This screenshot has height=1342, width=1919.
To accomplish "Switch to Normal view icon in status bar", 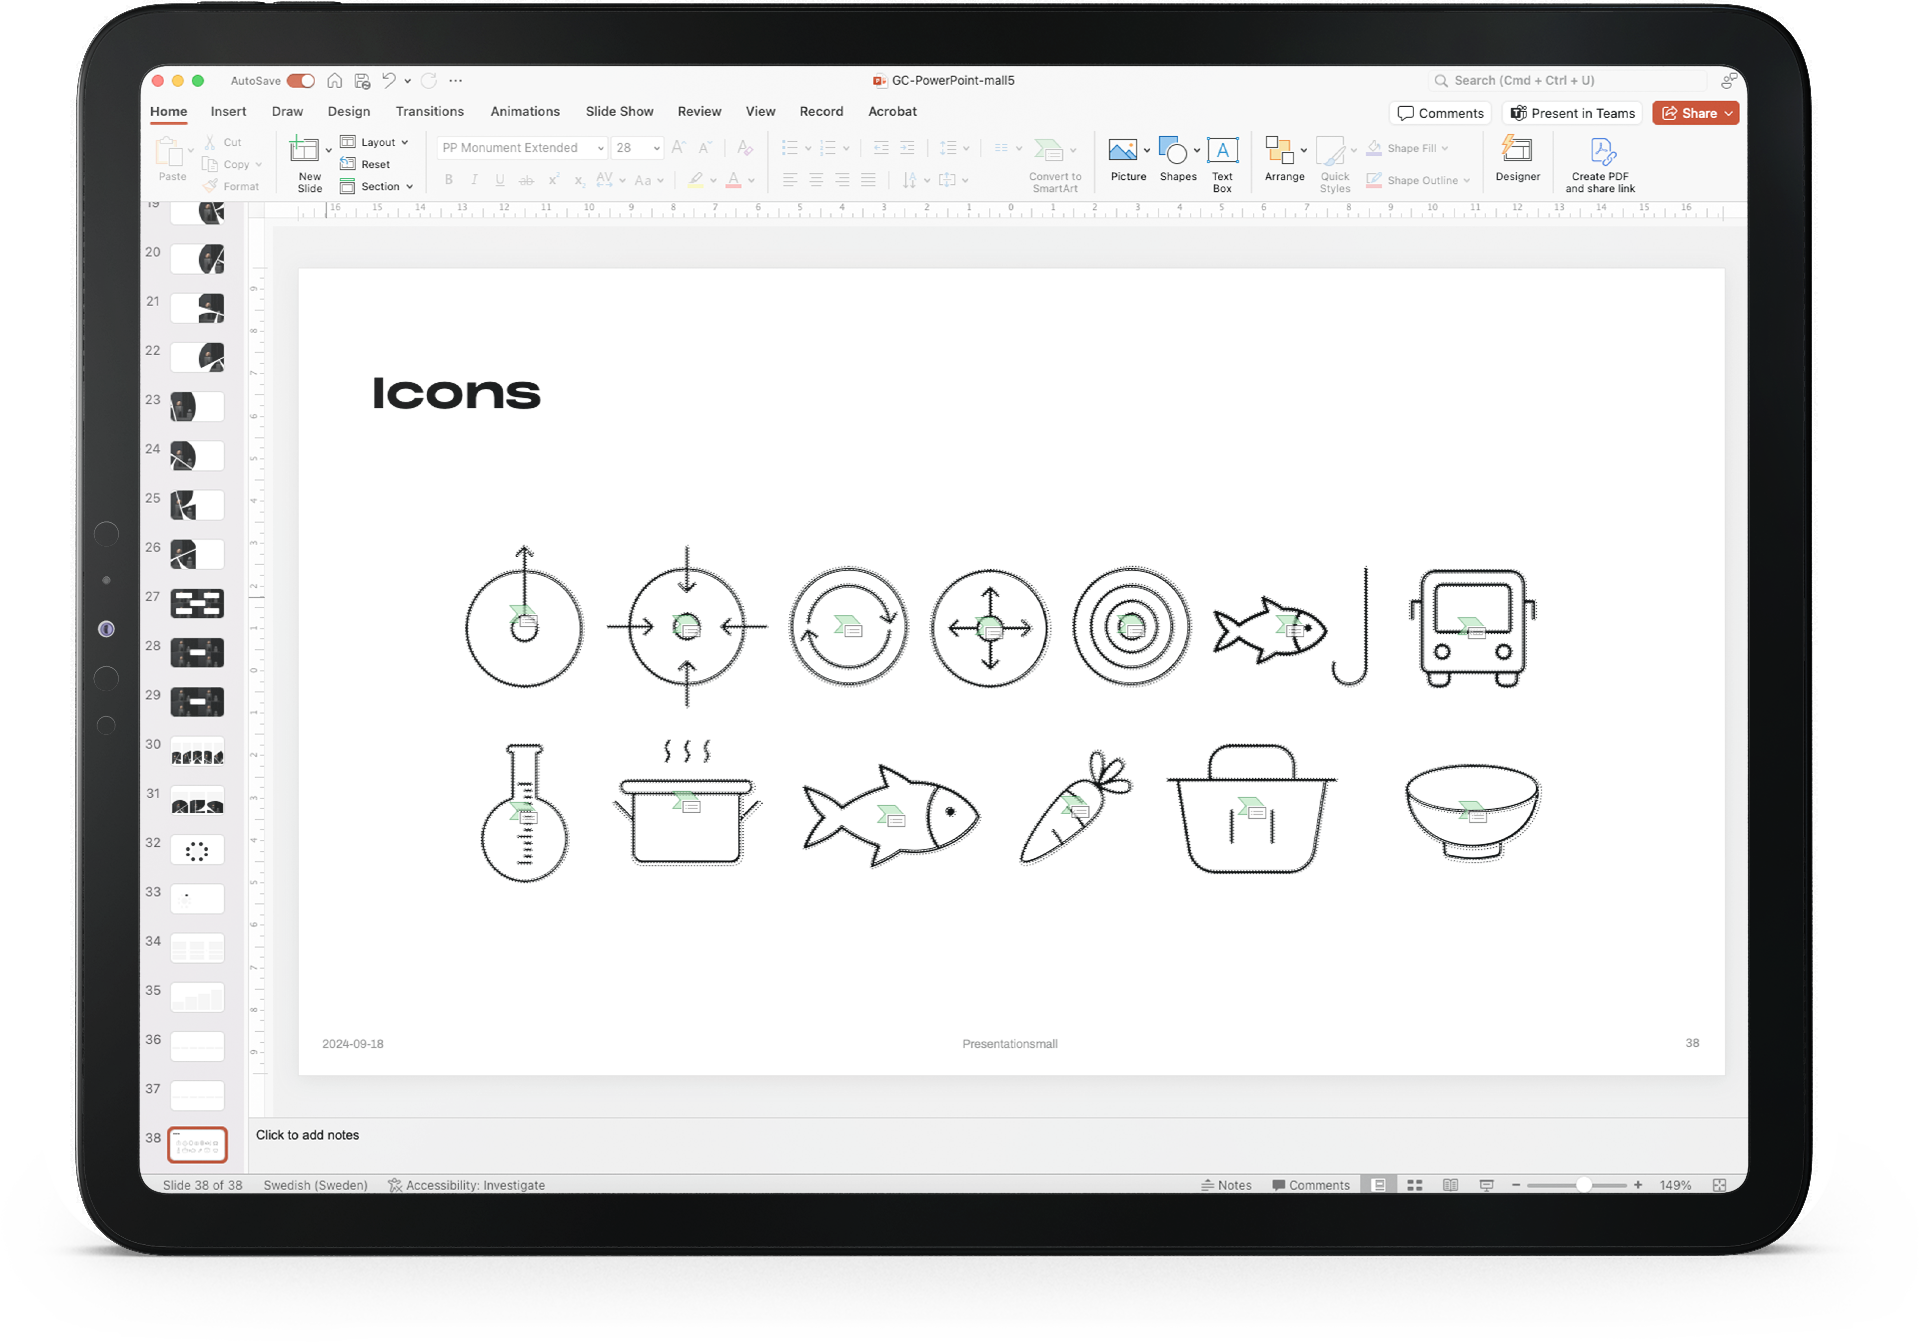I will coord(1379,1185).
